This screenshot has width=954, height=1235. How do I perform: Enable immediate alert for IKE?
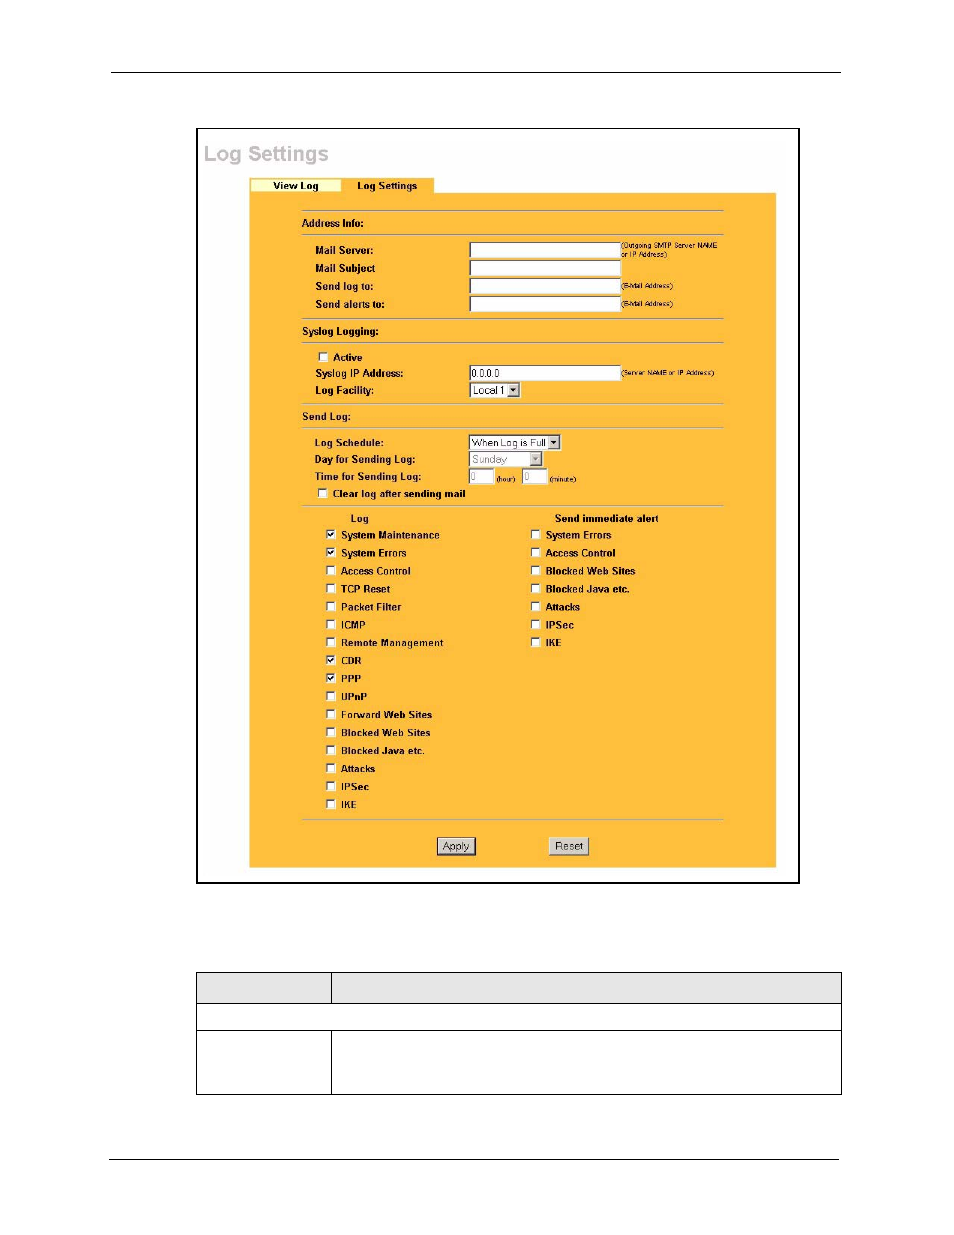(536, 643)
